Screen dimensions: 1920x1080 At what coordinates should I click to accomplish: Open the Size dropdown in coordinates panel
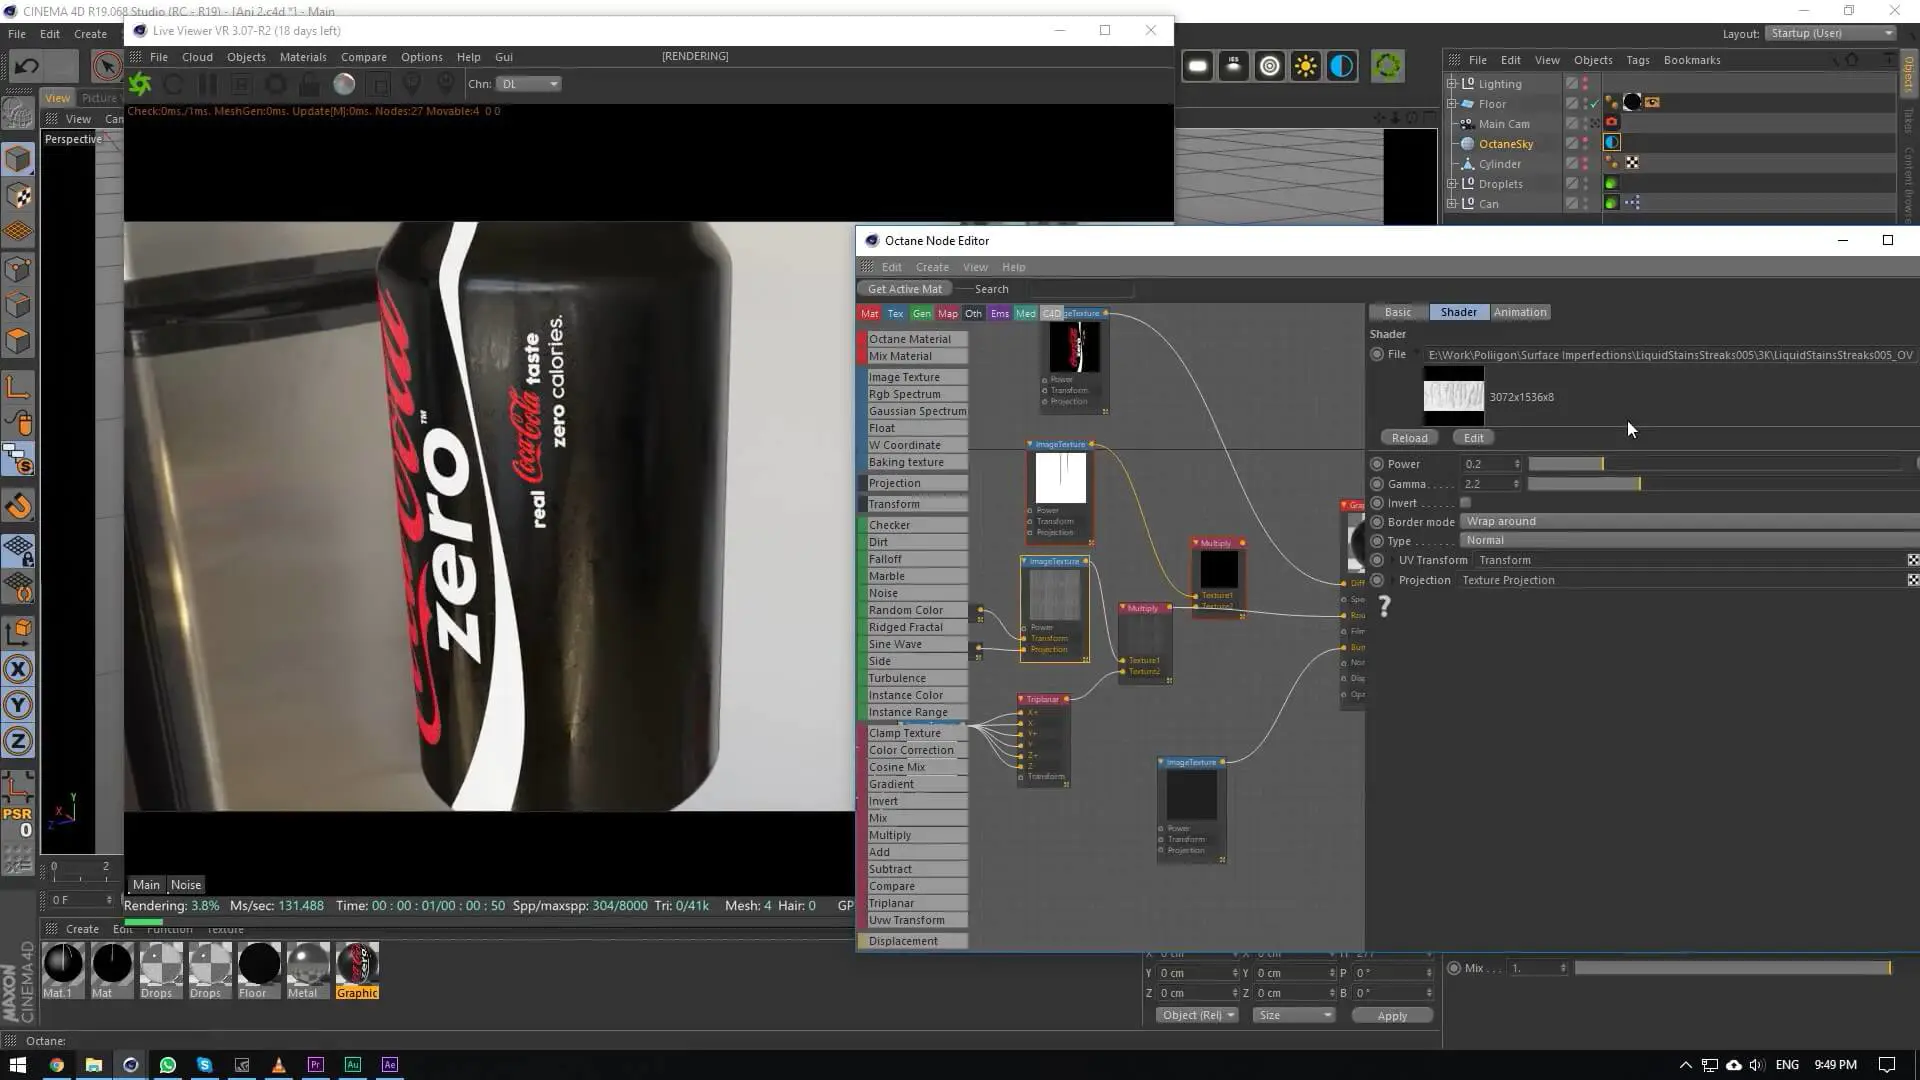1294,1015
